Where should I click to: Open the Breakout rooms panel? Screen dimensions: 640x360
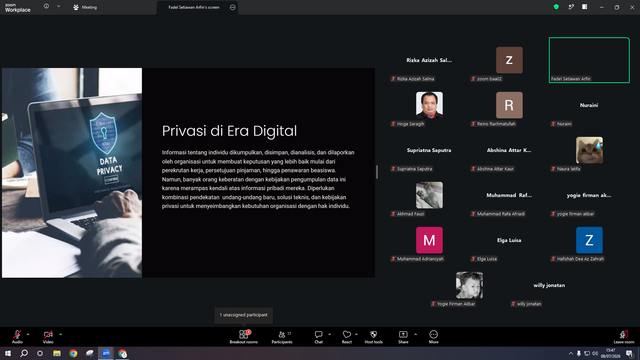pos(243,336)
